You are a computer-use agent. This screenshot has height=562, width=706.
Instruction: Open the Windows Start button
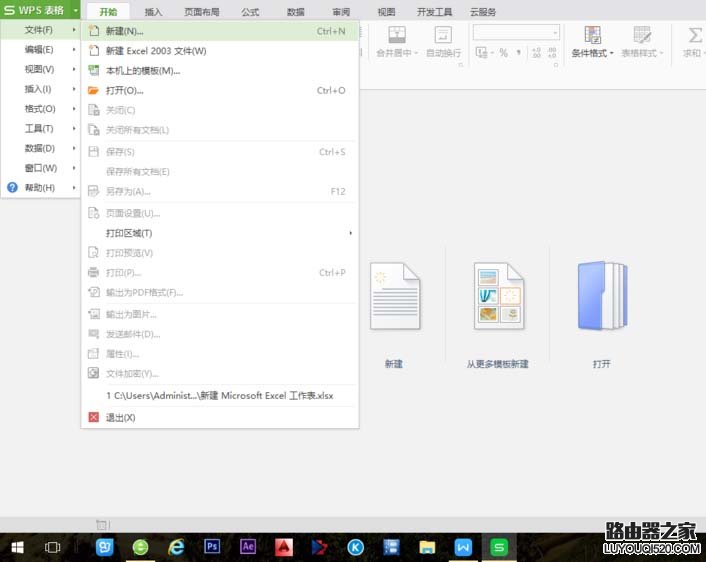point(17,548)
